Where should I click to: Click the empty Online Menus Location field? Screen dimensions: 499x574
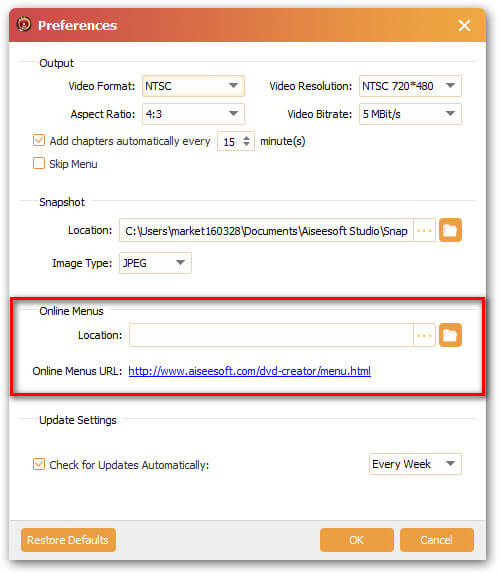[x=271, y=335]
